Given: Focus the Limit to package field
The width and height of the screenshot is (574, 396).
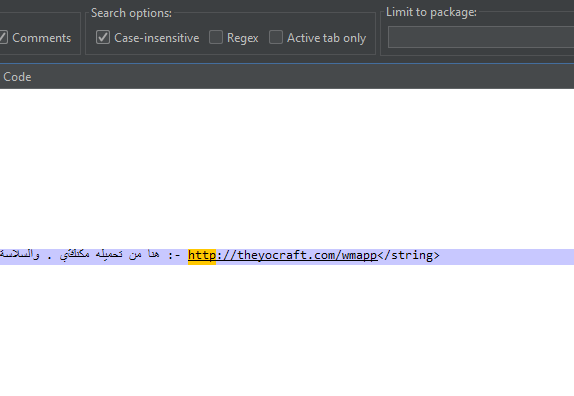Looking at the screenshot, I should 481,37.
